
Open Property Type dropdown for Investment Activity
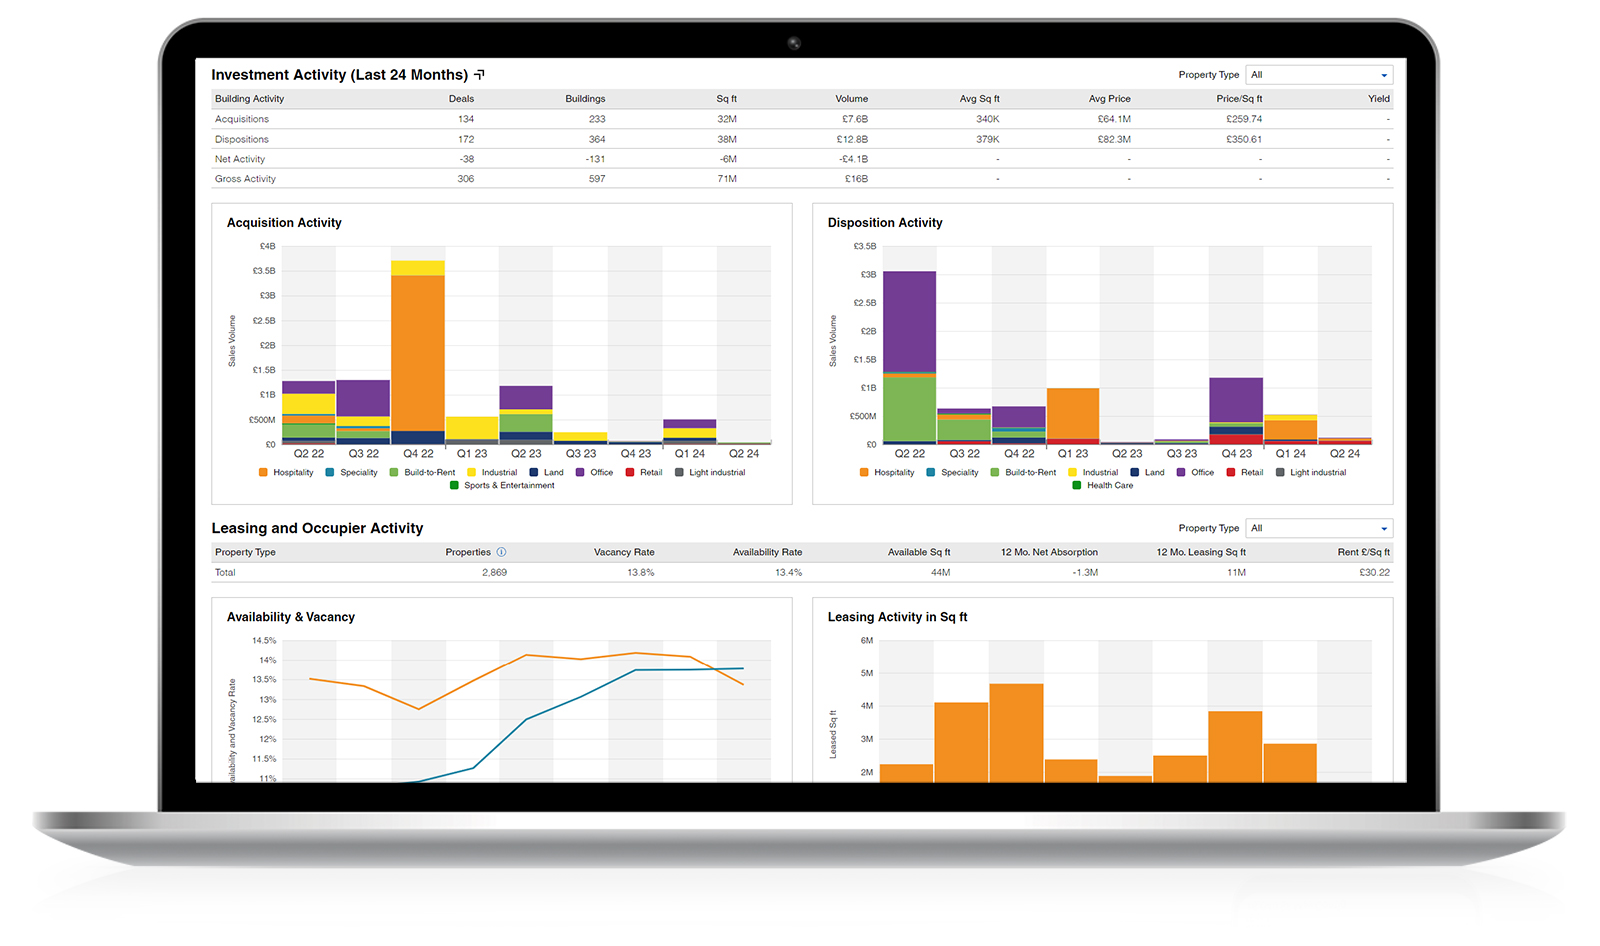1318,75
